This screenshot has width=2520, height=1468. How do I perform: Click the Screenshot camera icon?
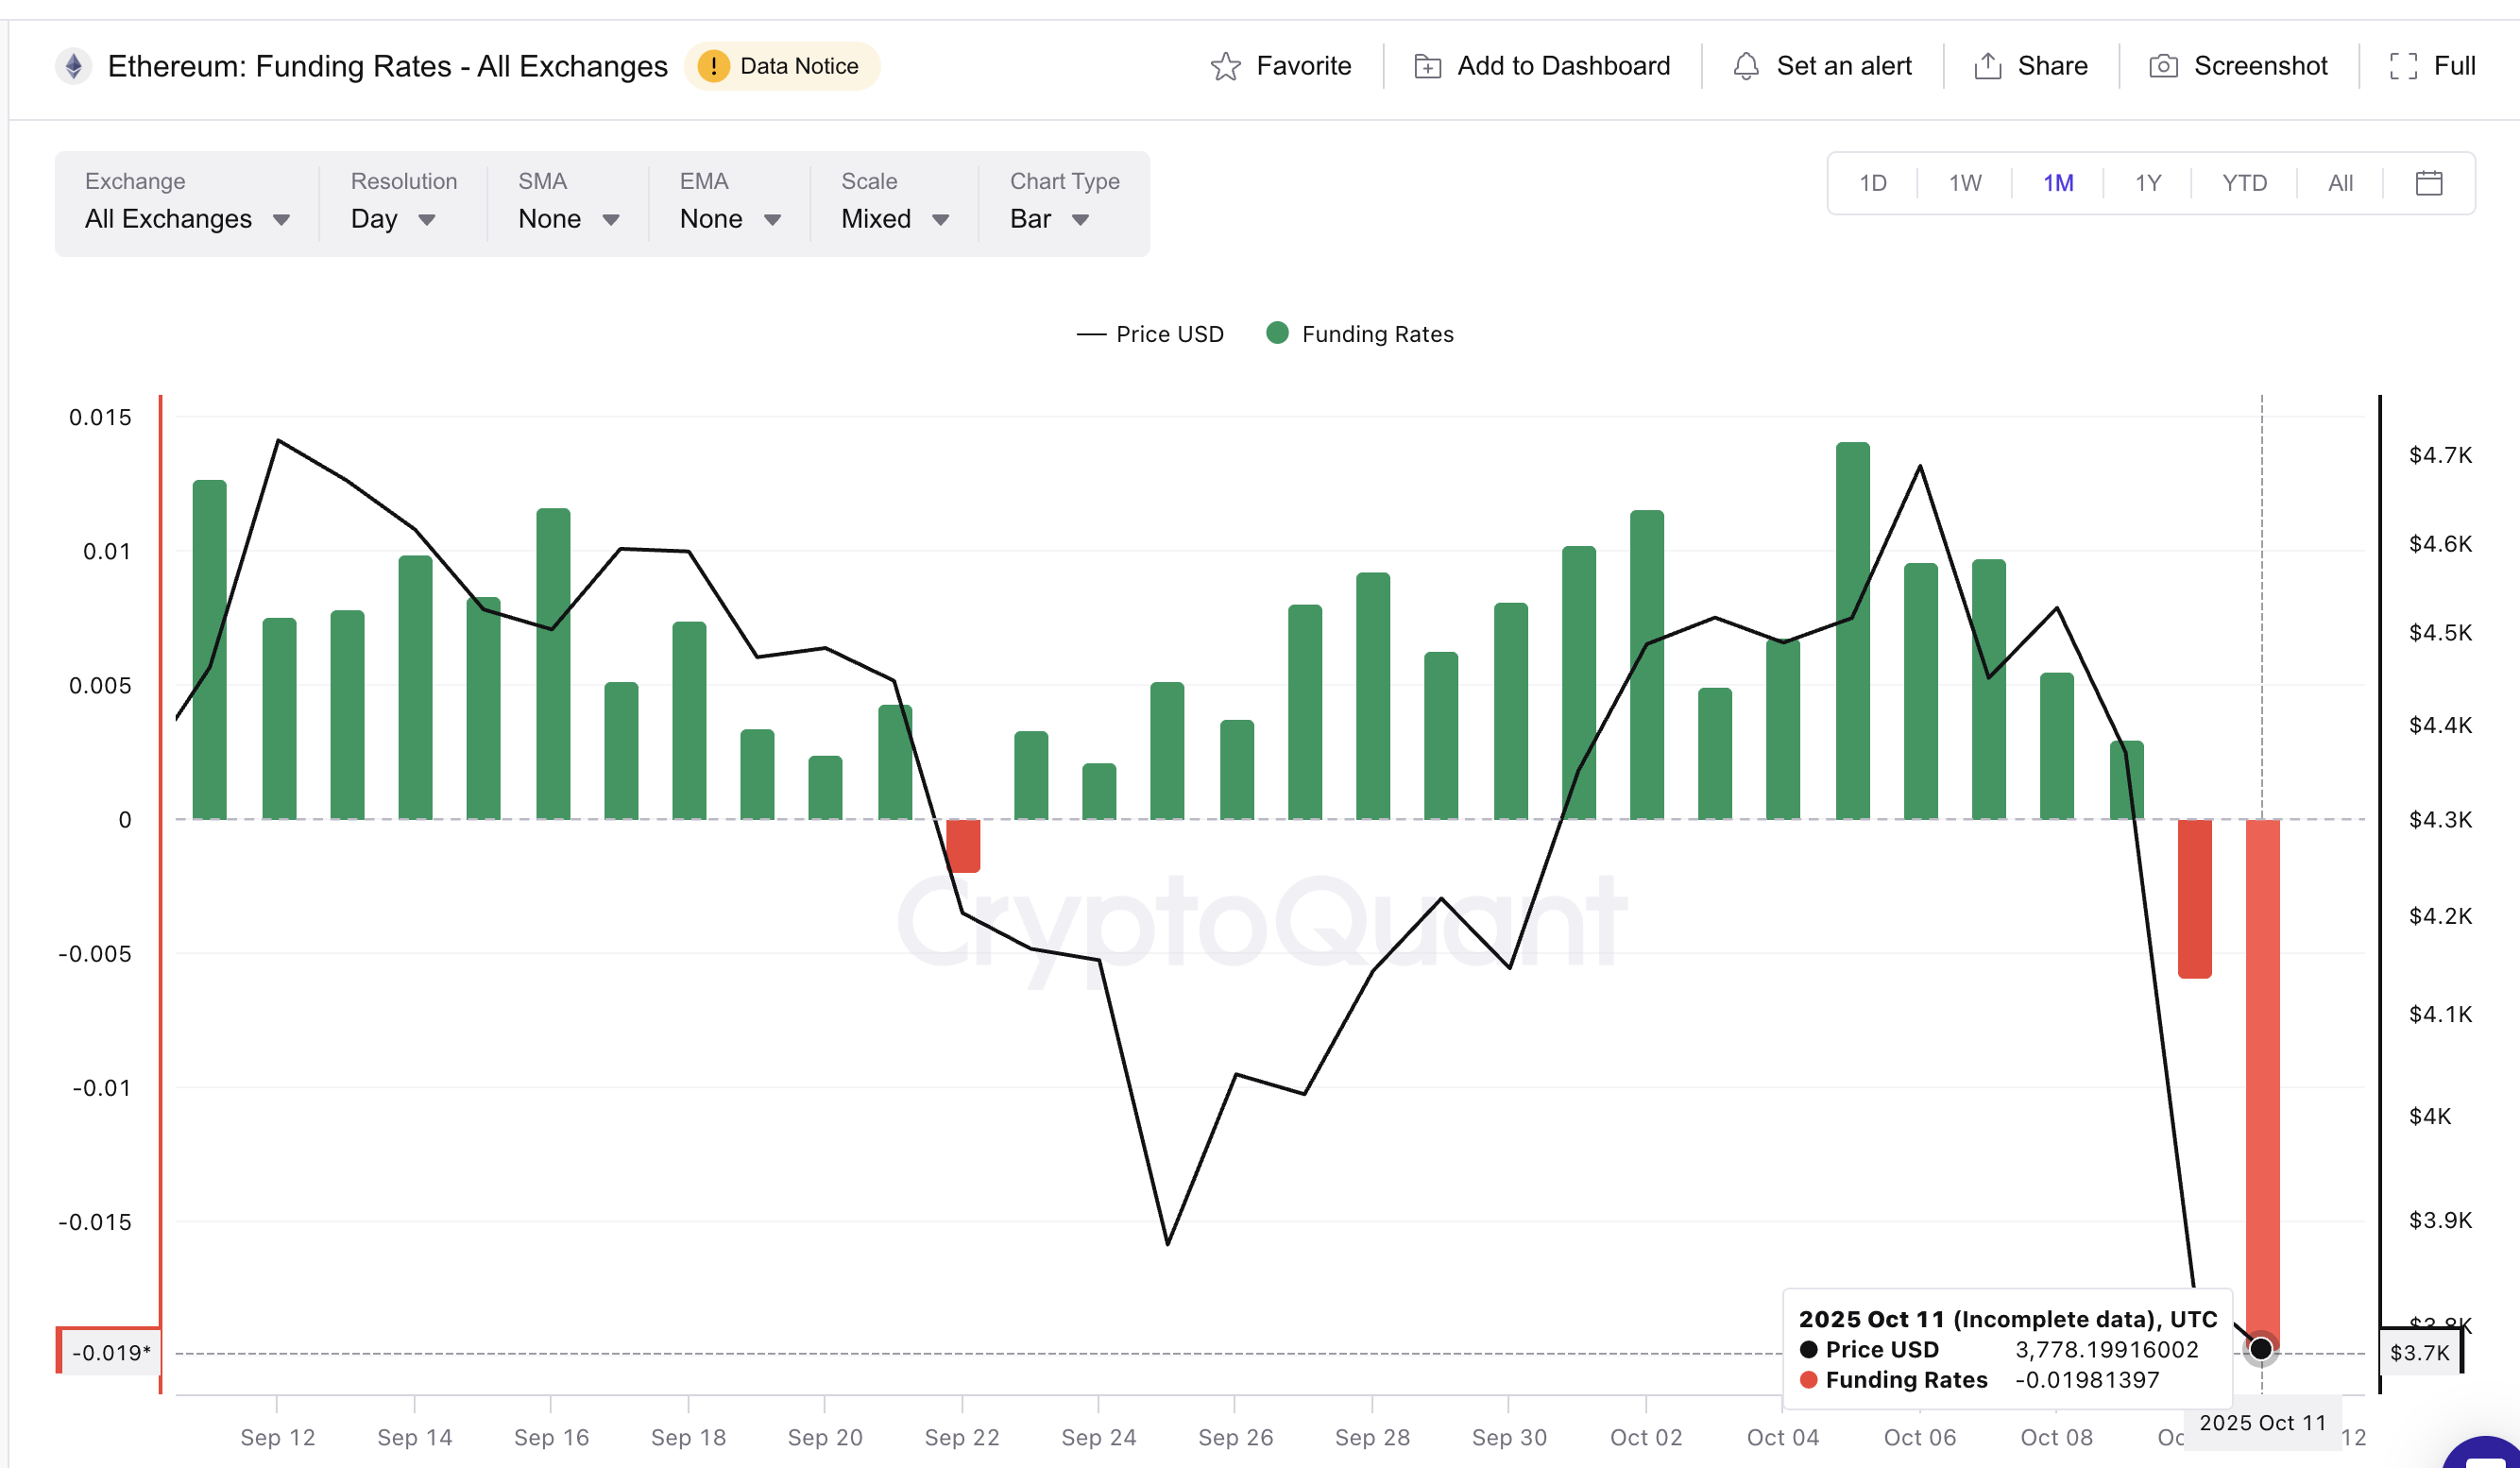2165,65
